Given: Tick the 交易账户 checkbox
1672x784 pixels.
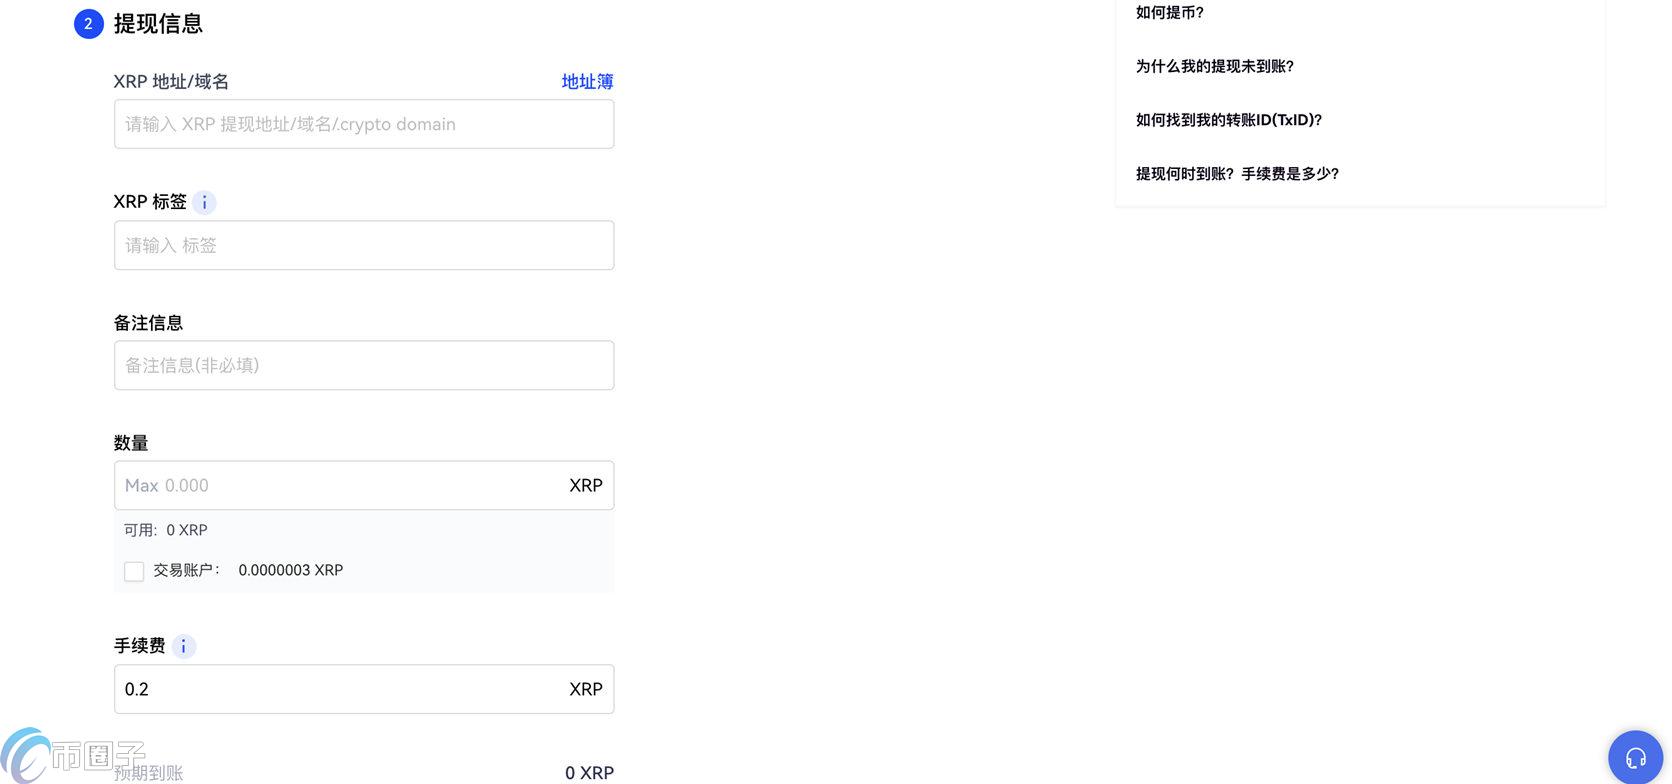Looking at the screenshot, I should click(134, 571).
